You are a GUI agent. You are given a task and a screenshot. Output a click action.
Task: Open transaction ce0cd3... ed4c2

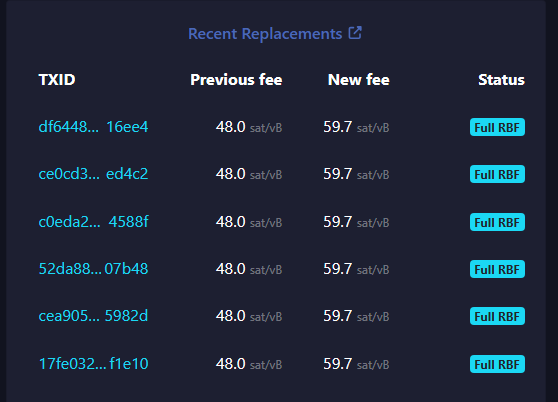click(x=93, y=174)
